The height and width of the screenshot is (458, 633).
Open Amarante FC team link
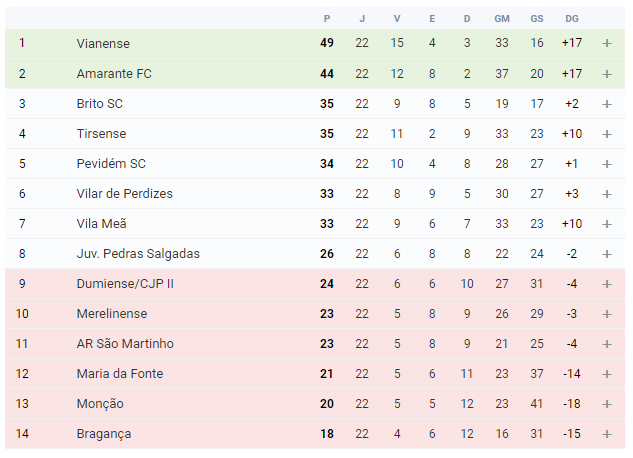pos(114,74)
